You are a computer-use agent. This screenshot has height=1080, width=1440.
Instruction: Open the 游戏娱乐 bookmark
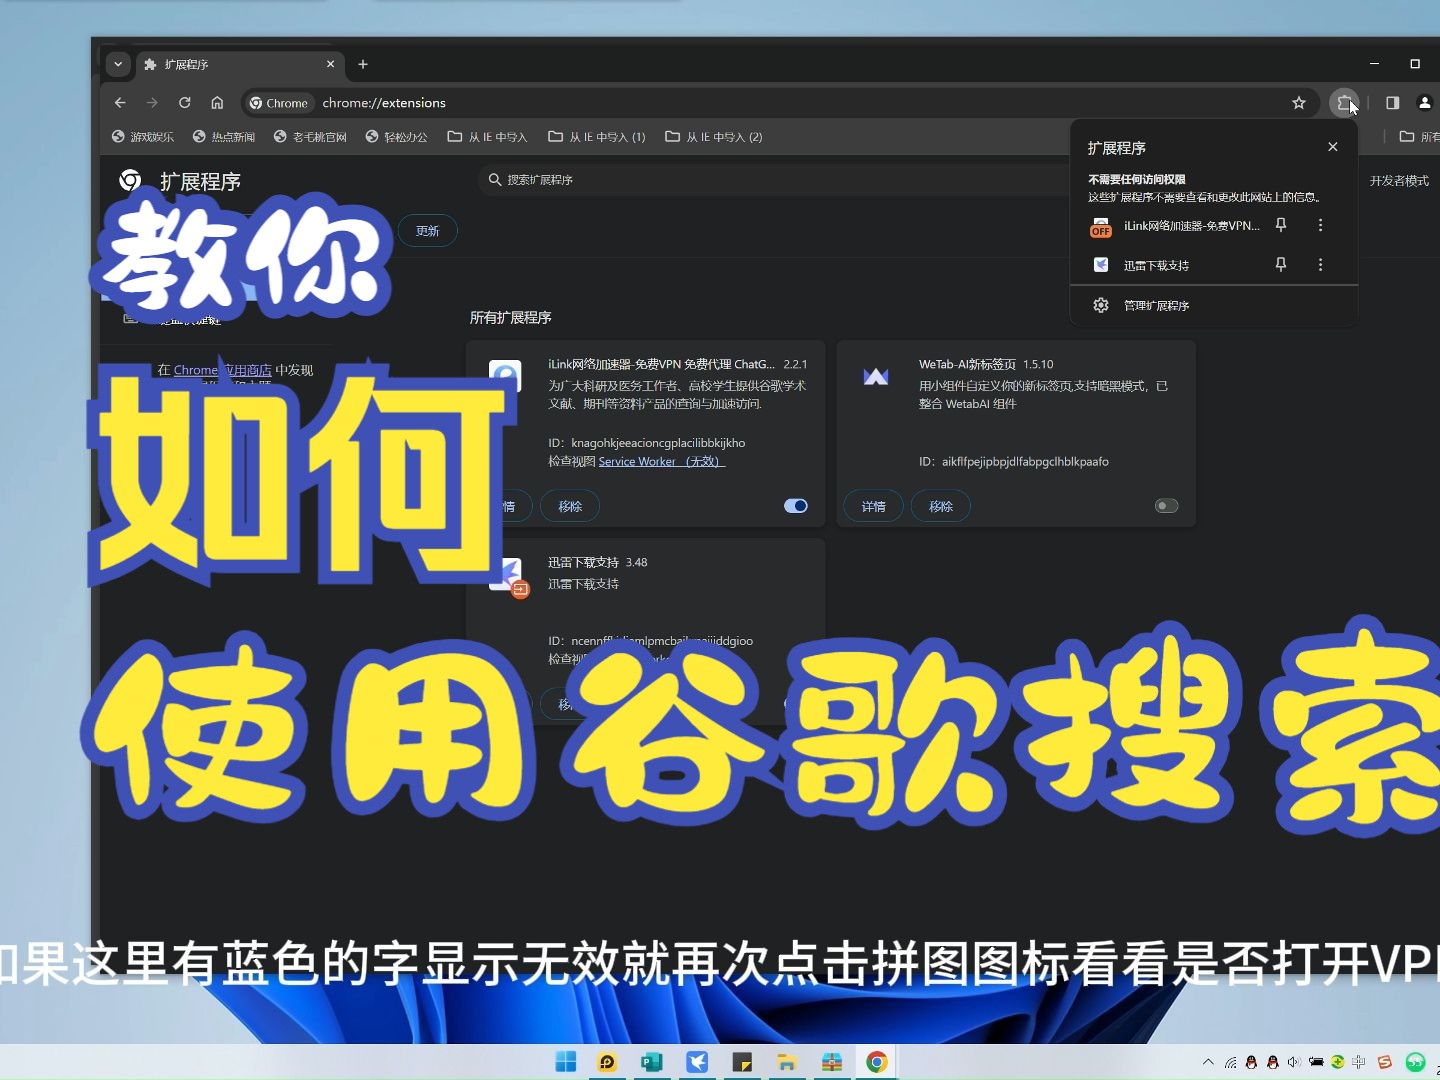tap(142, 137)
